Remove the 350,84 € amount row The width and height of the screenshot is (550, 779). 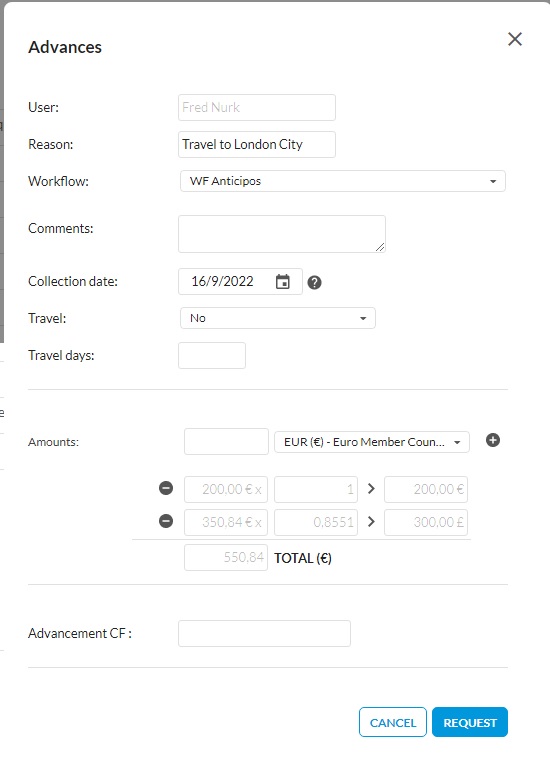[166, 521]
